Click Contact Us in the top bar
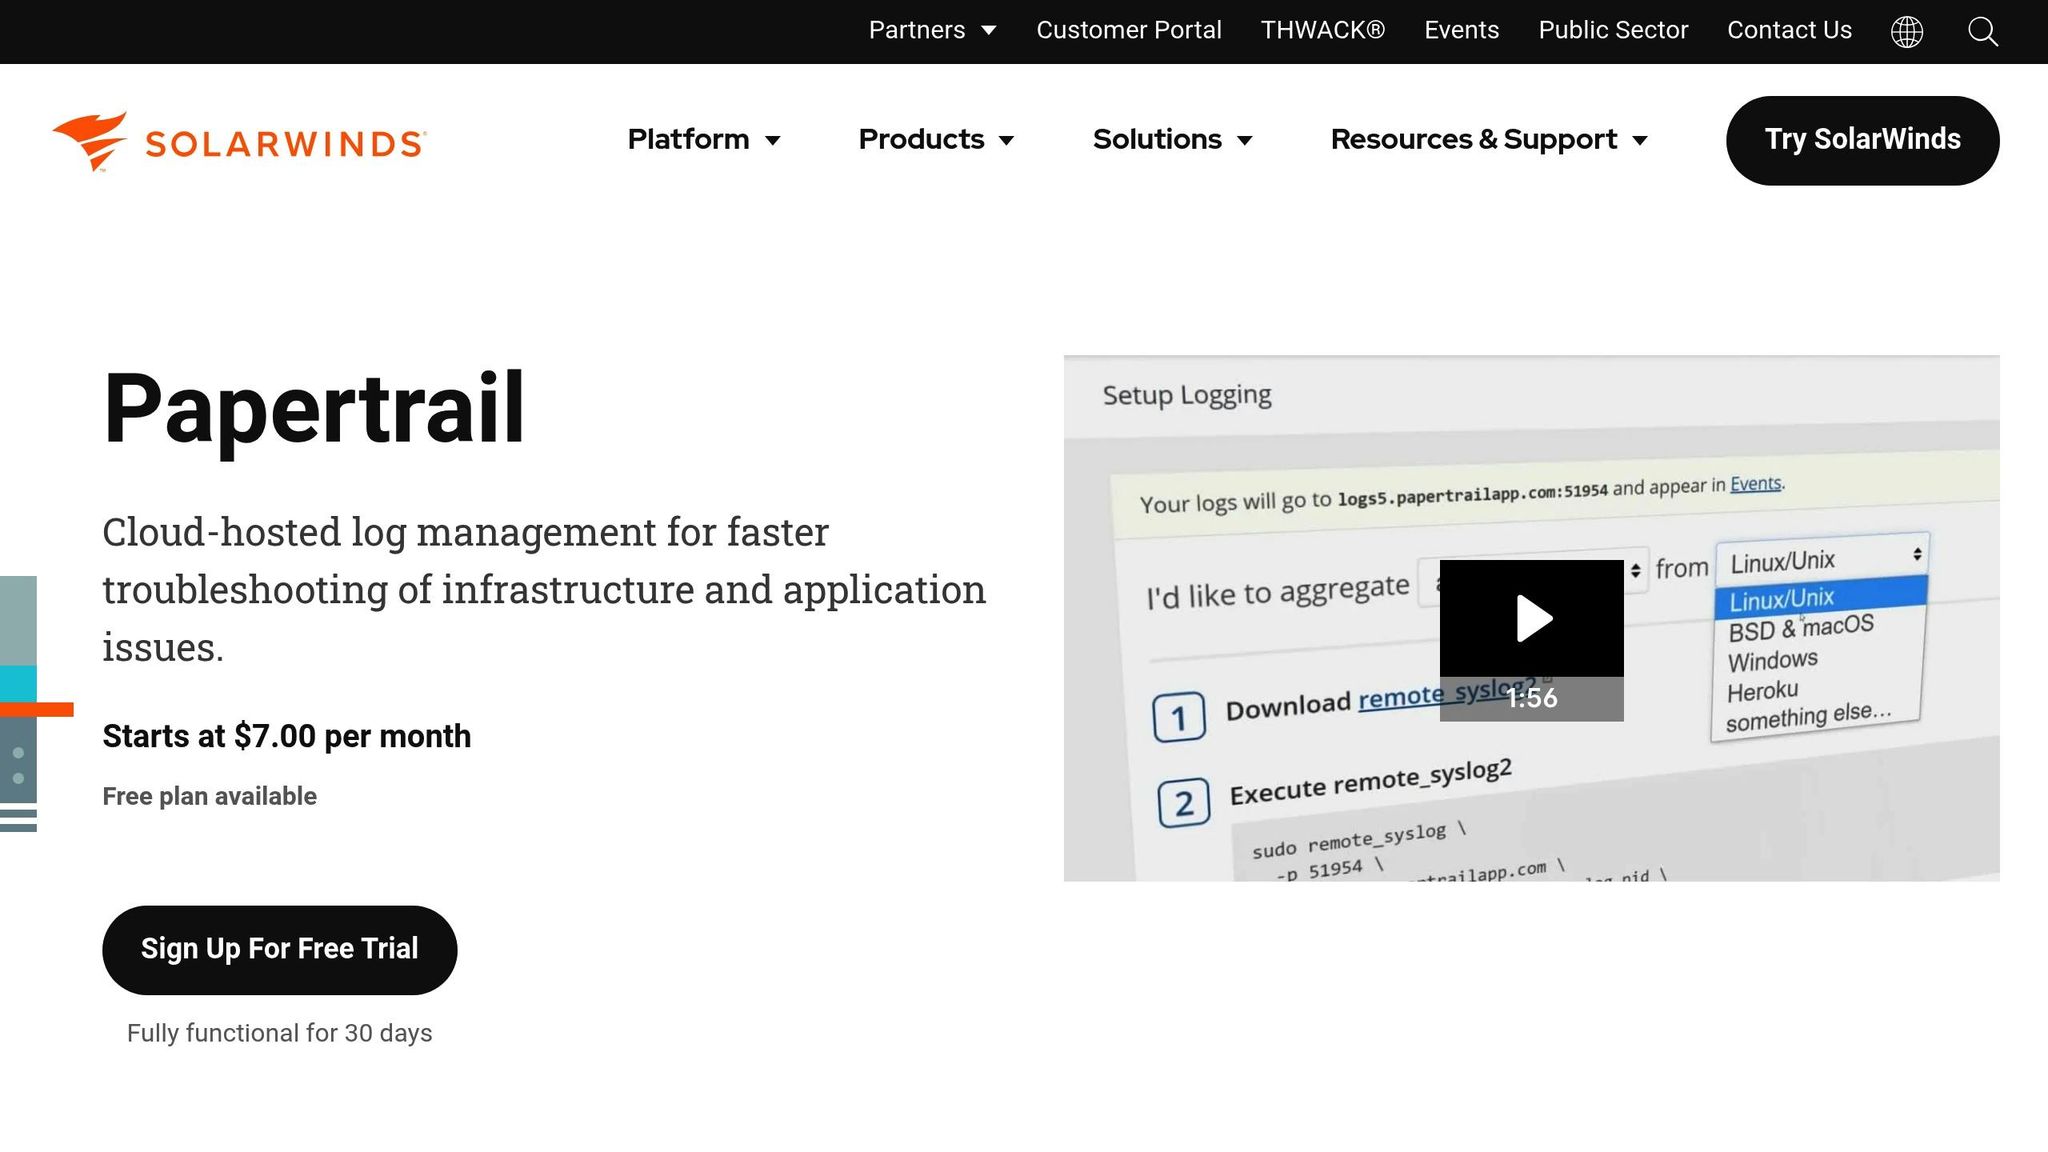 1789,30
